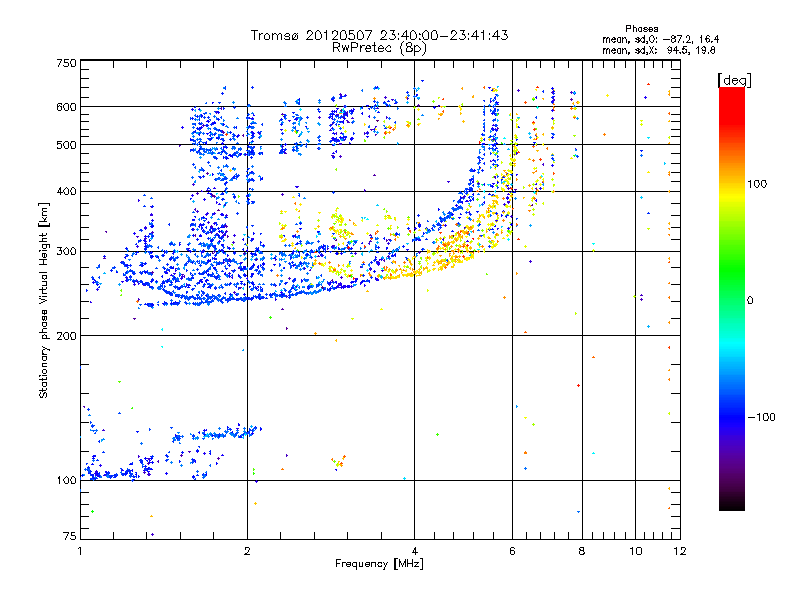The height and width of the screenshot is (600, 800).
Task: Click y-axis tick label '300'
Action: point(66,252)
